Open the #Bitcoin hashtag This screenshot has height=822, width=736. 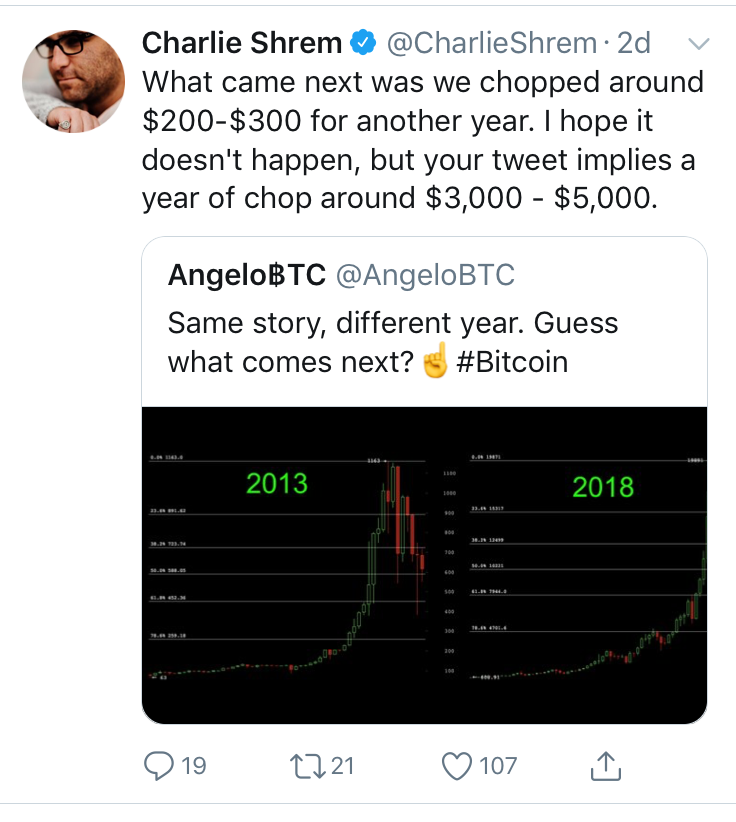[512, 360]
